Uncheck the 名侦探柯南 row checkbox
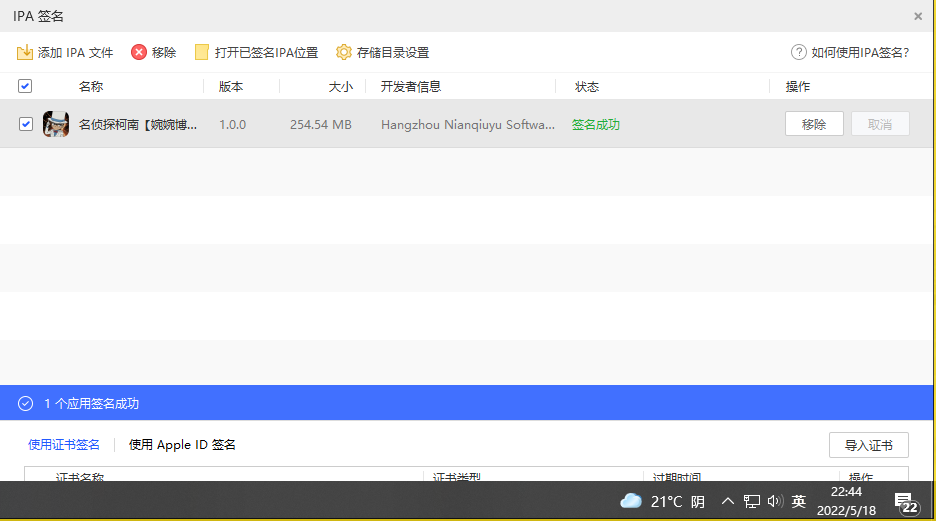This screenshot has width=936, height=521. 26,125
